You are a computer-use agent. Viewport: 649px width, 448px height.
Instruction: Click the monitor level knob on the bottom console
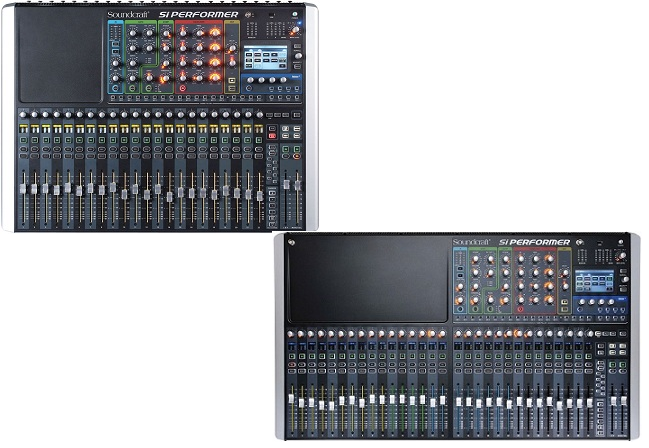click(623, 255)
